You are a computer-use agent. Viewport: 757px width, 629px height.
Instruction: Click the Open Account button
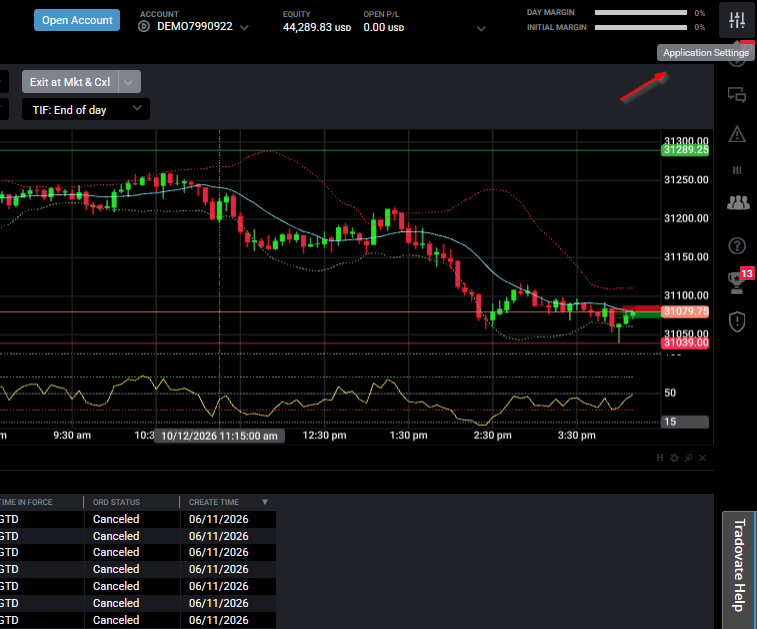[77, 20]
